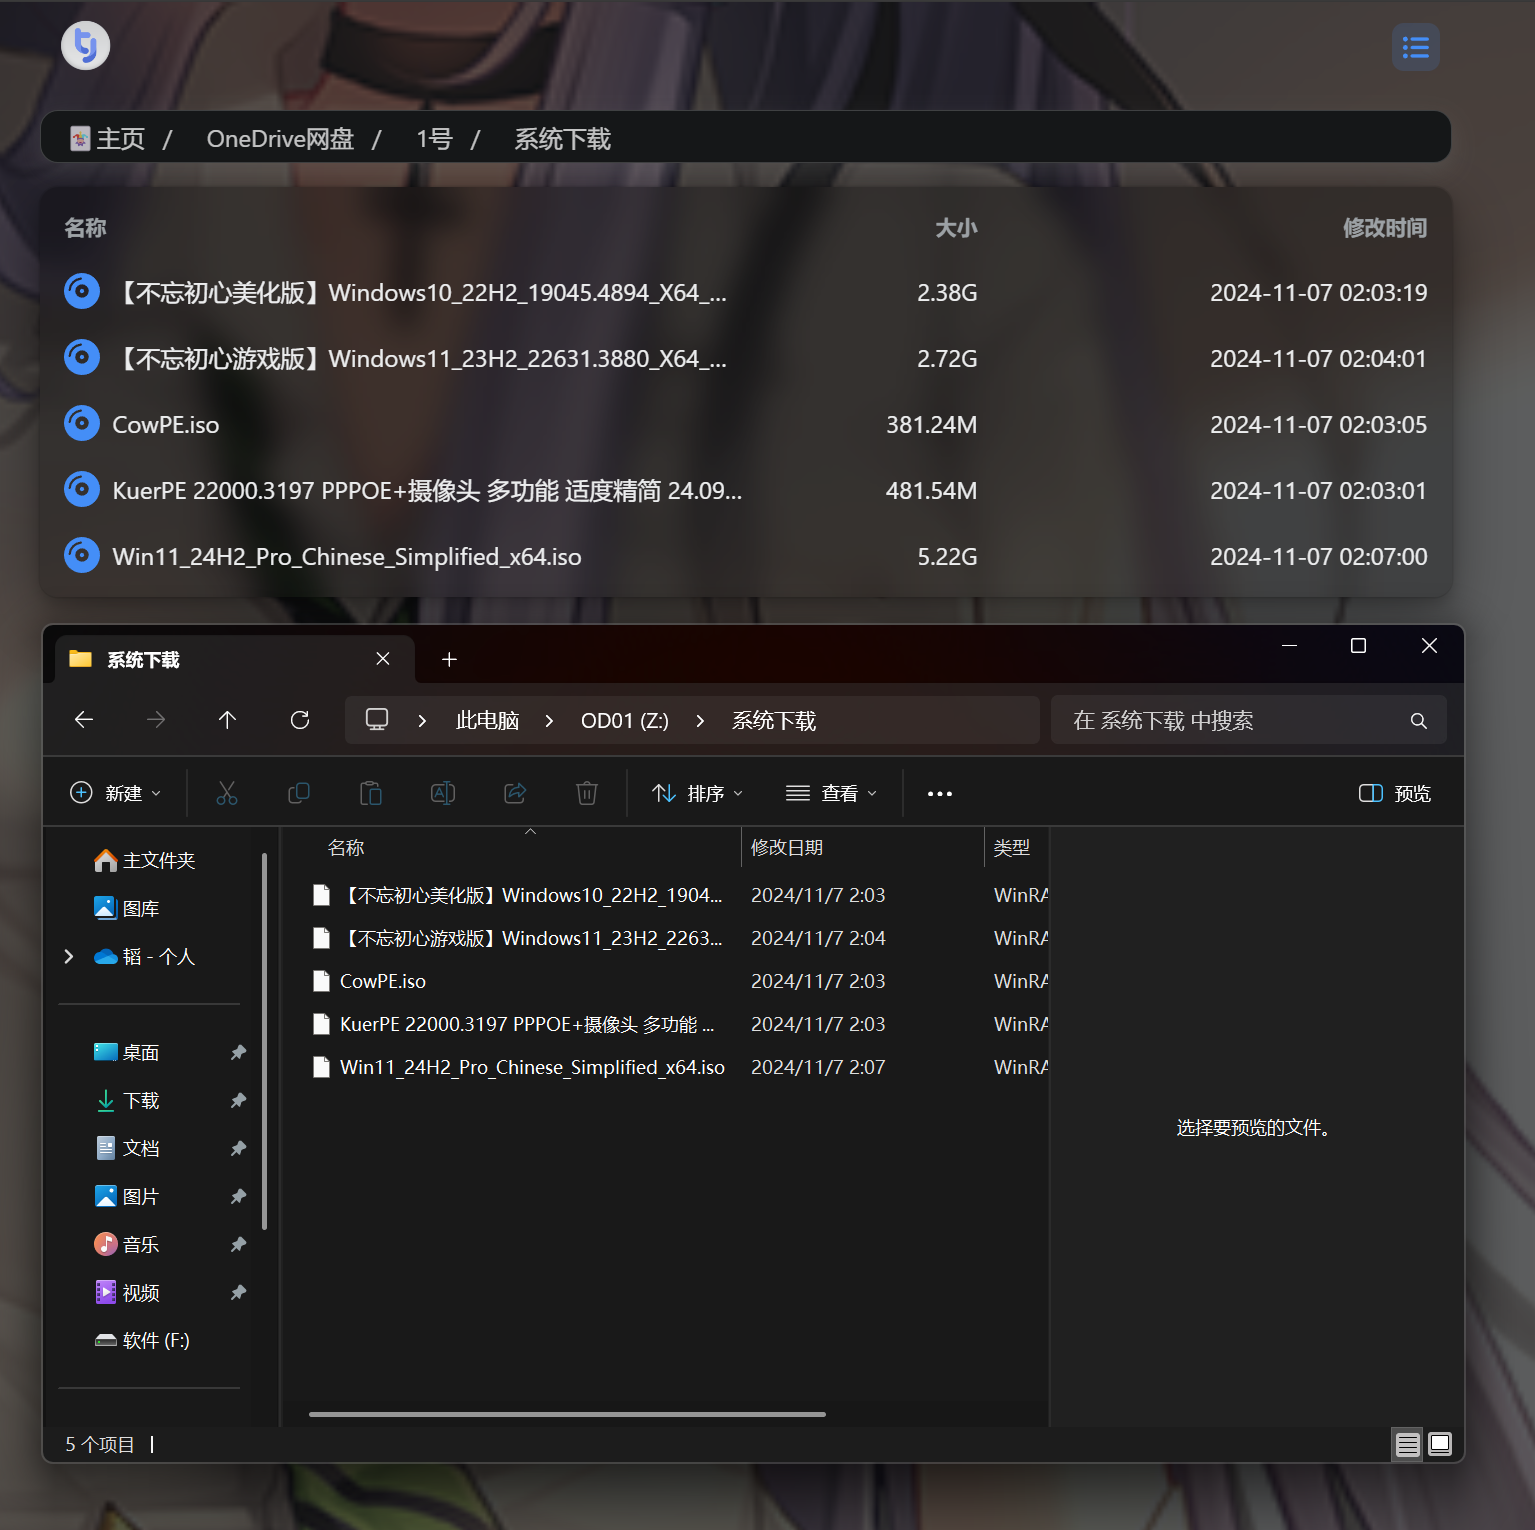Select CowPE.iso in Explorer file list
The image size is (1535, 1530).
click(x=383, y=981)
